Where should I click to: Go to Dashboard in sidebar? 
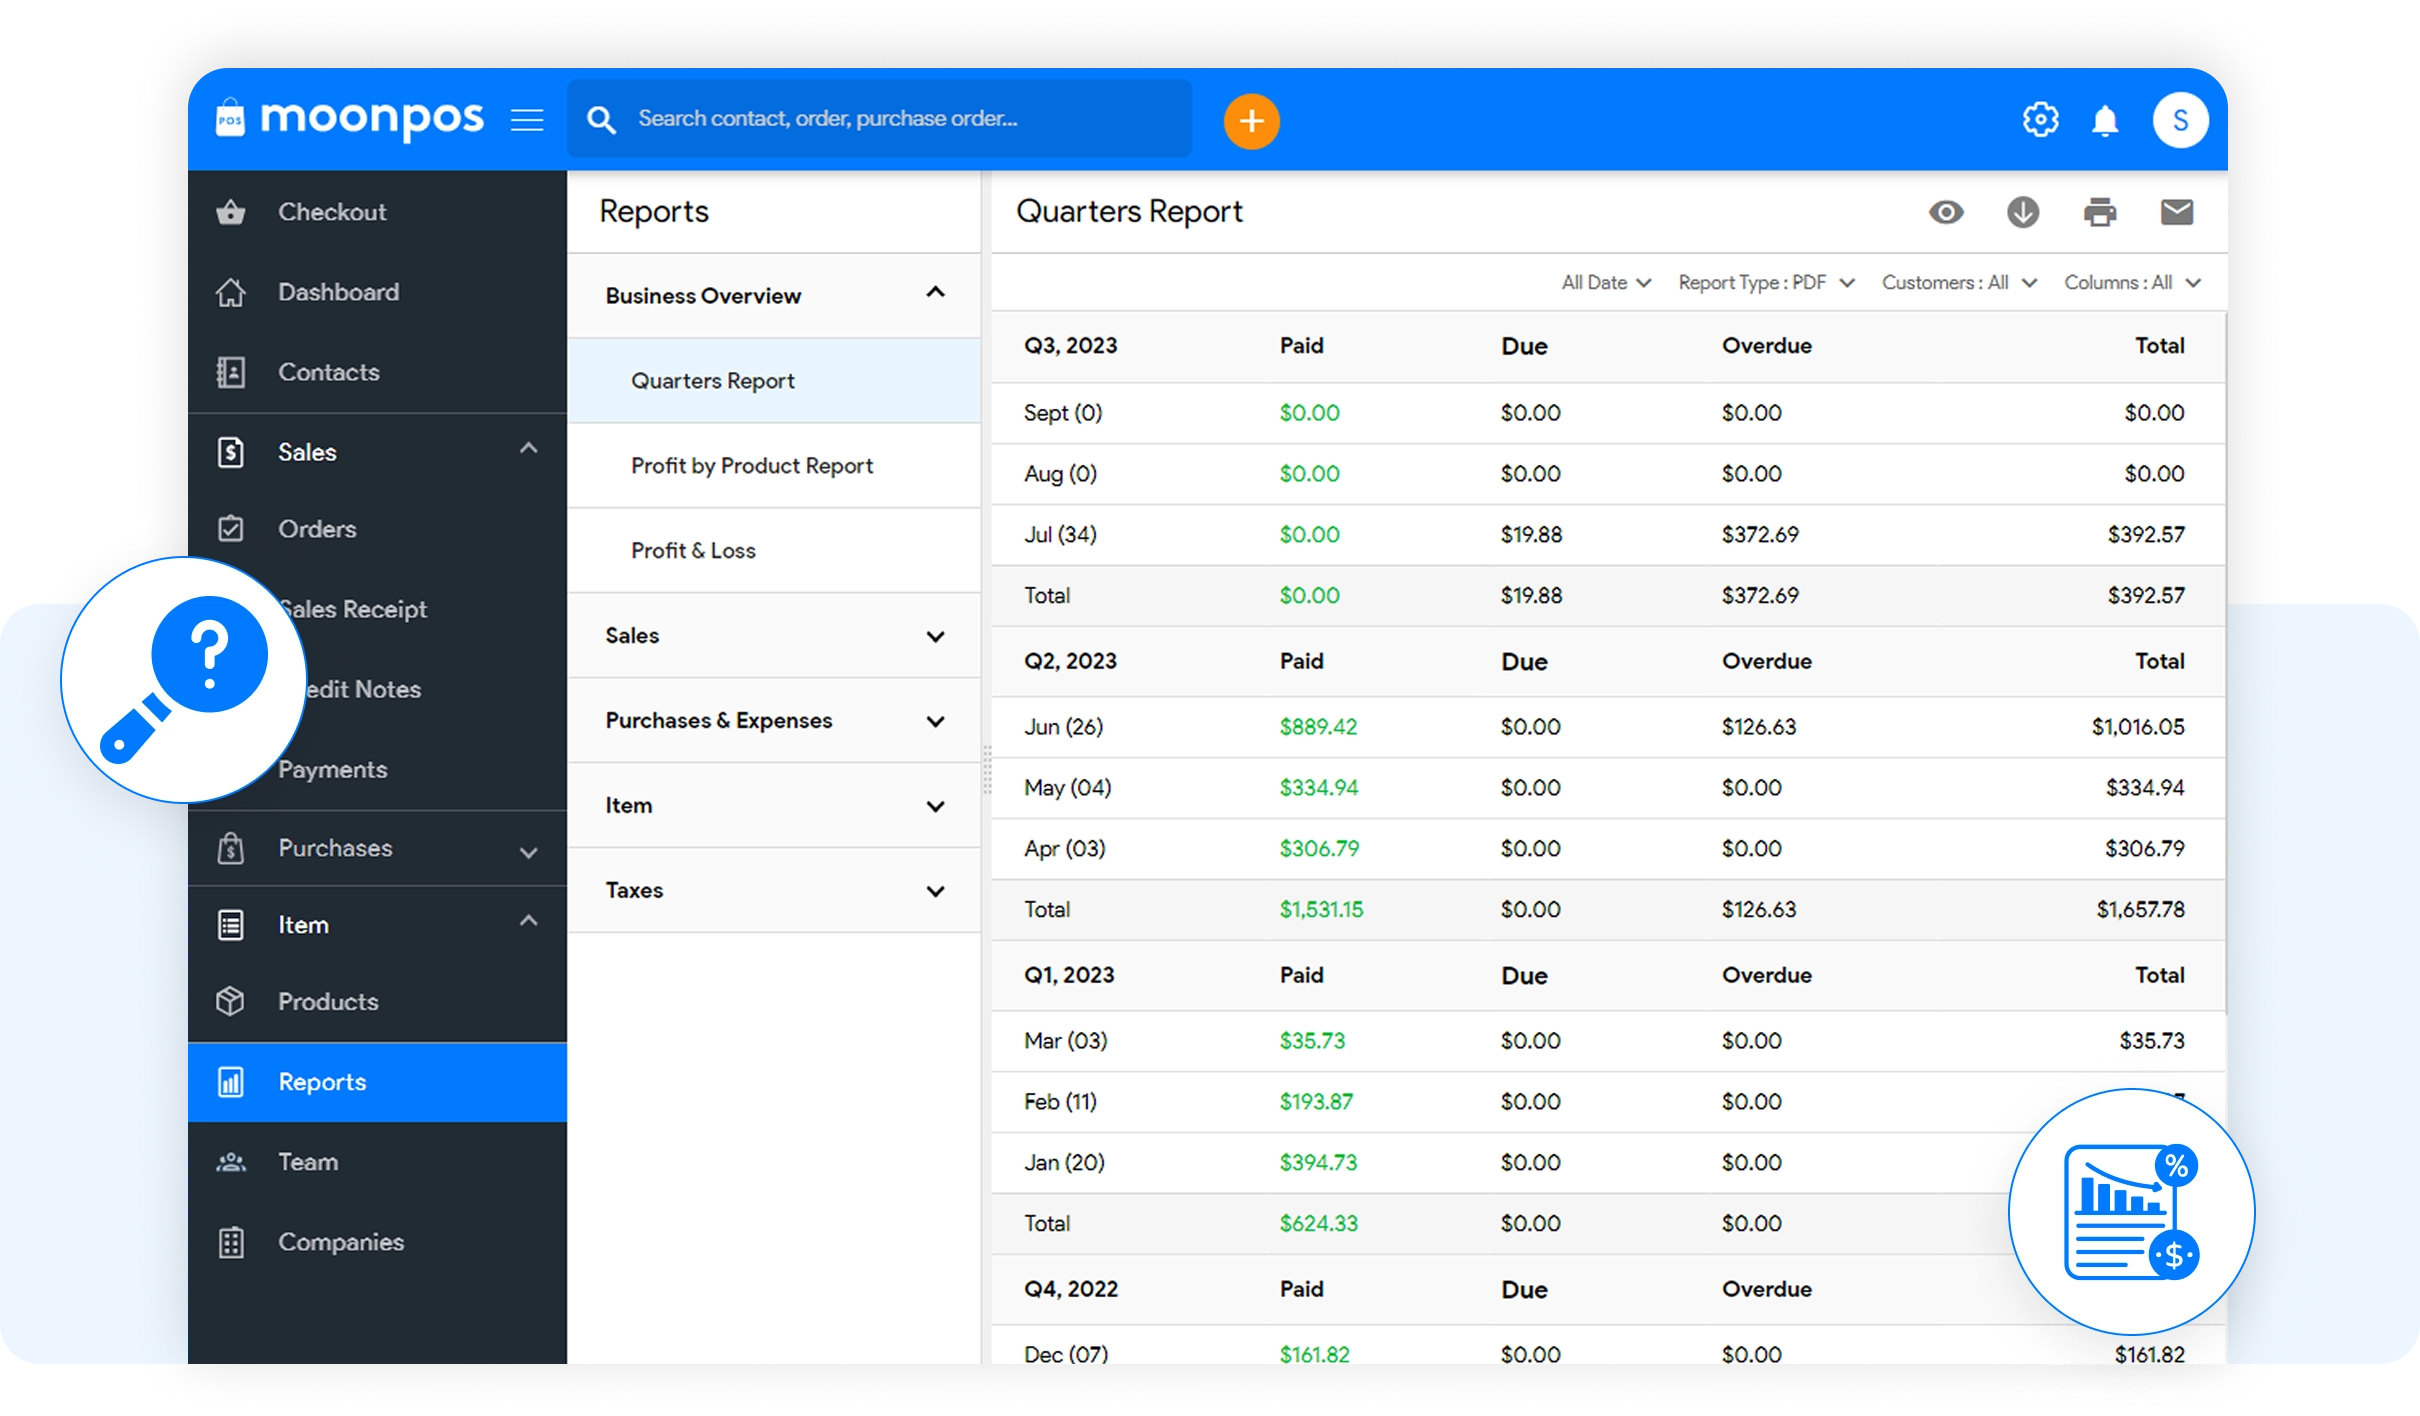[x=338, y=292]
